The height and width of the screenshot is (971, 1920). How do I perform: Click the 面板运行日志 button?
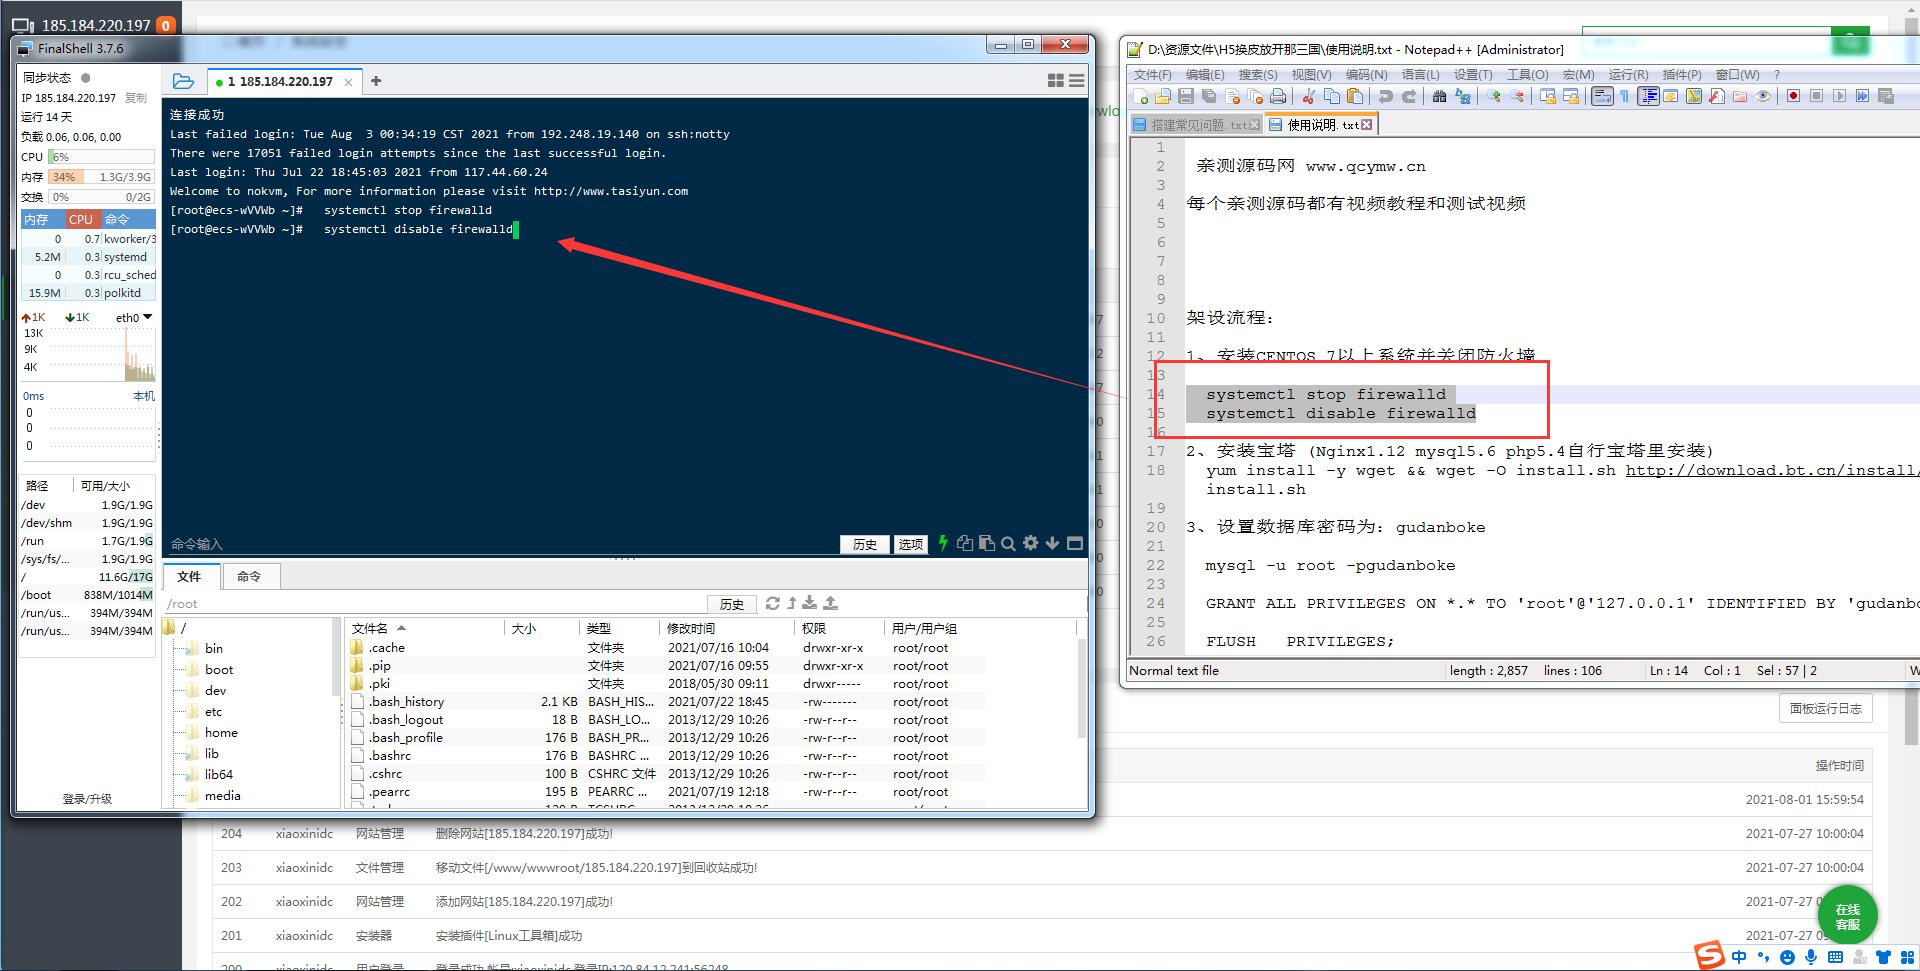1825,708
